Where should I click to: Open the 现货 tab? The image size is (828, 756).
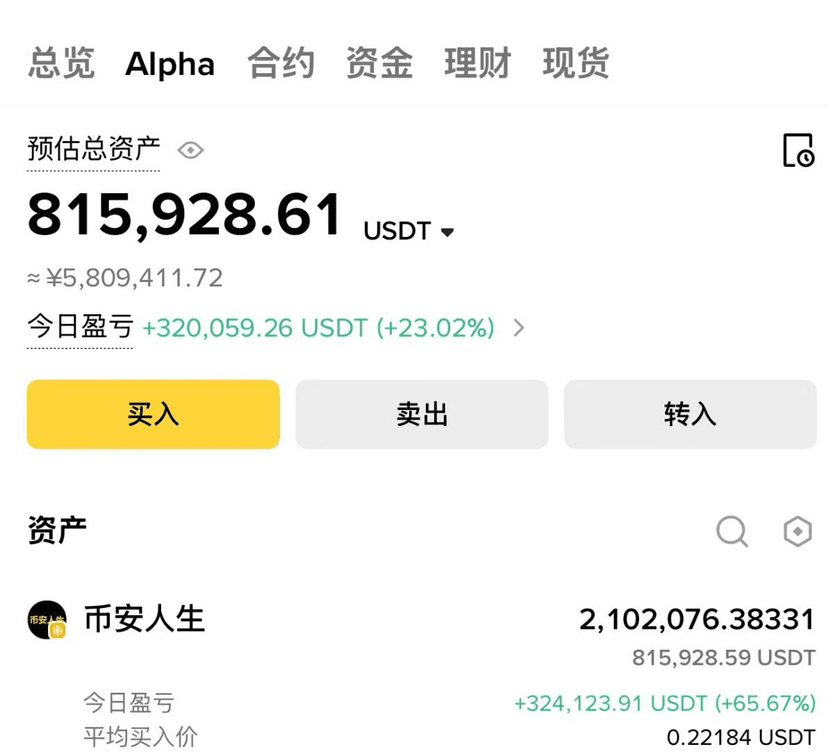click(x=576, y=64)
